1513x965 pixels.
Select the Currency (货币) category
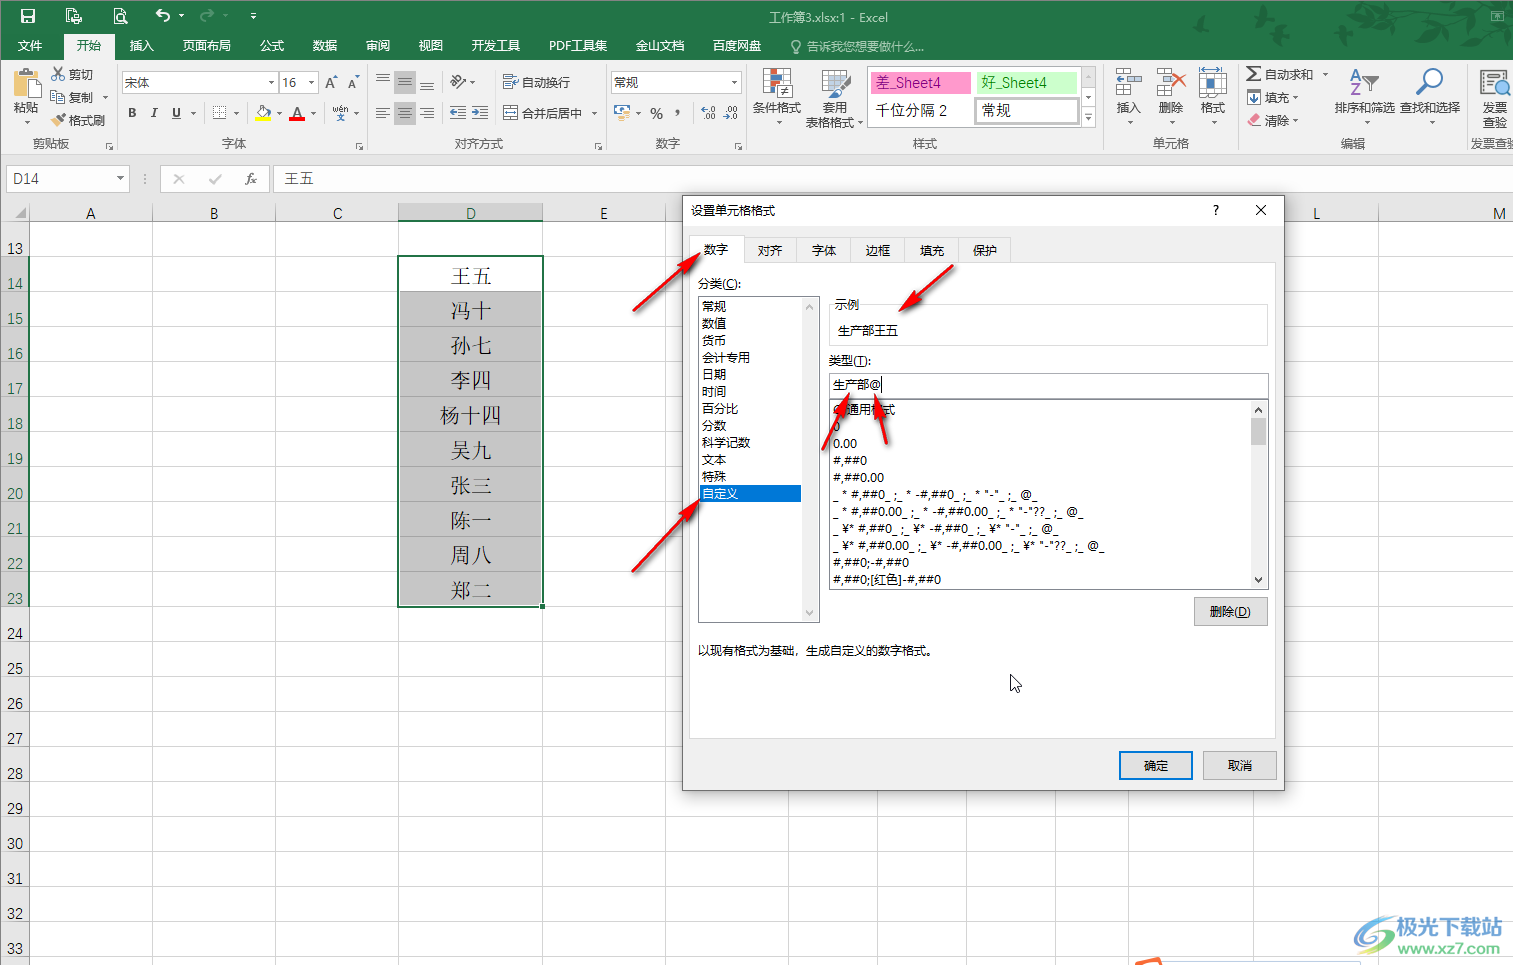tap(714, 340)
